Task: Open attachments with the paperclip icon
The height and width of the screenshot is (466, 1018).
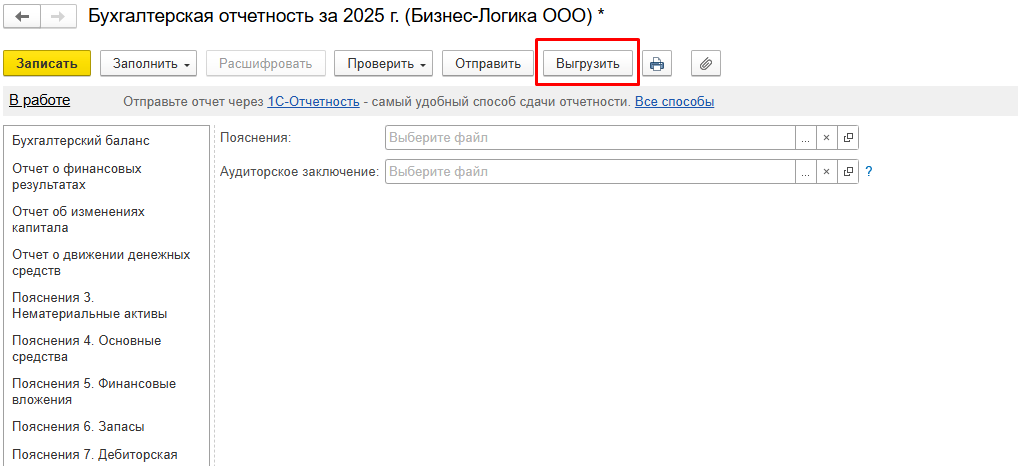Action: coord(706,64)
